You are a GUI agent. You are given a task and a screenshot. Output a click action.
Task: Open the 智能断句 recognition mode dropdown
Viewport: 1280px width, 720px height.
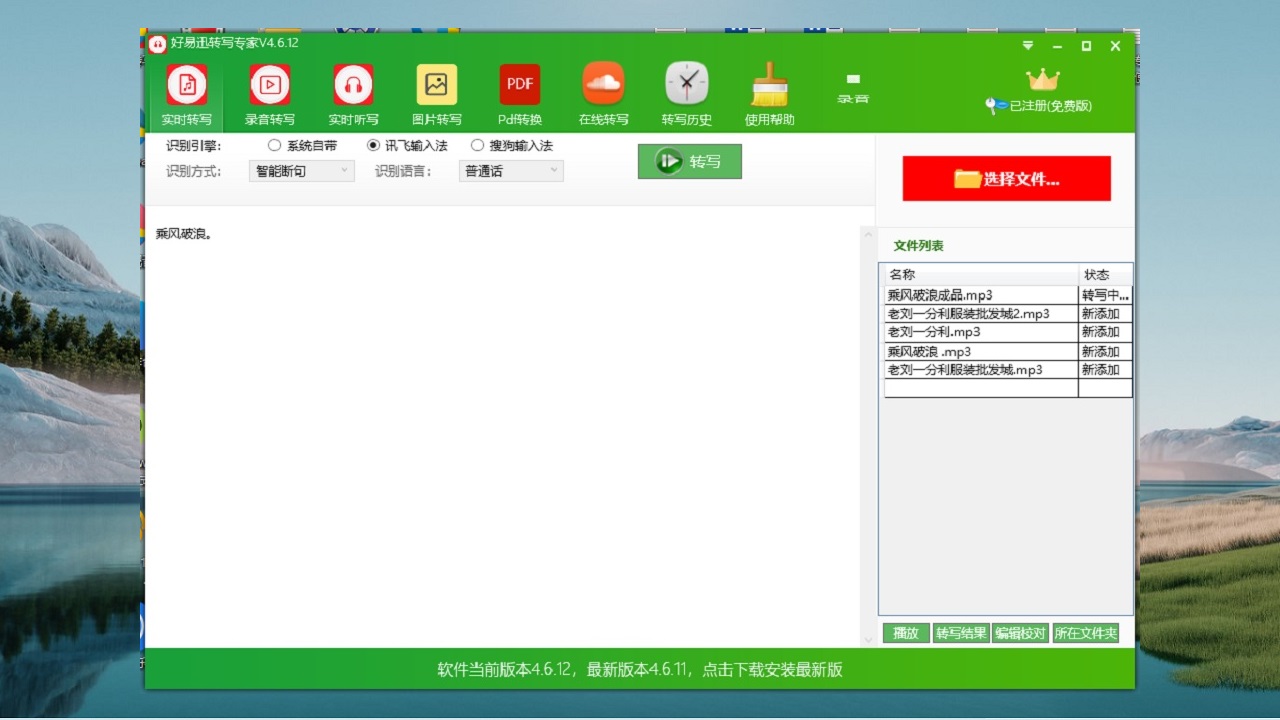pyautogui.click(x=301, y=171)
